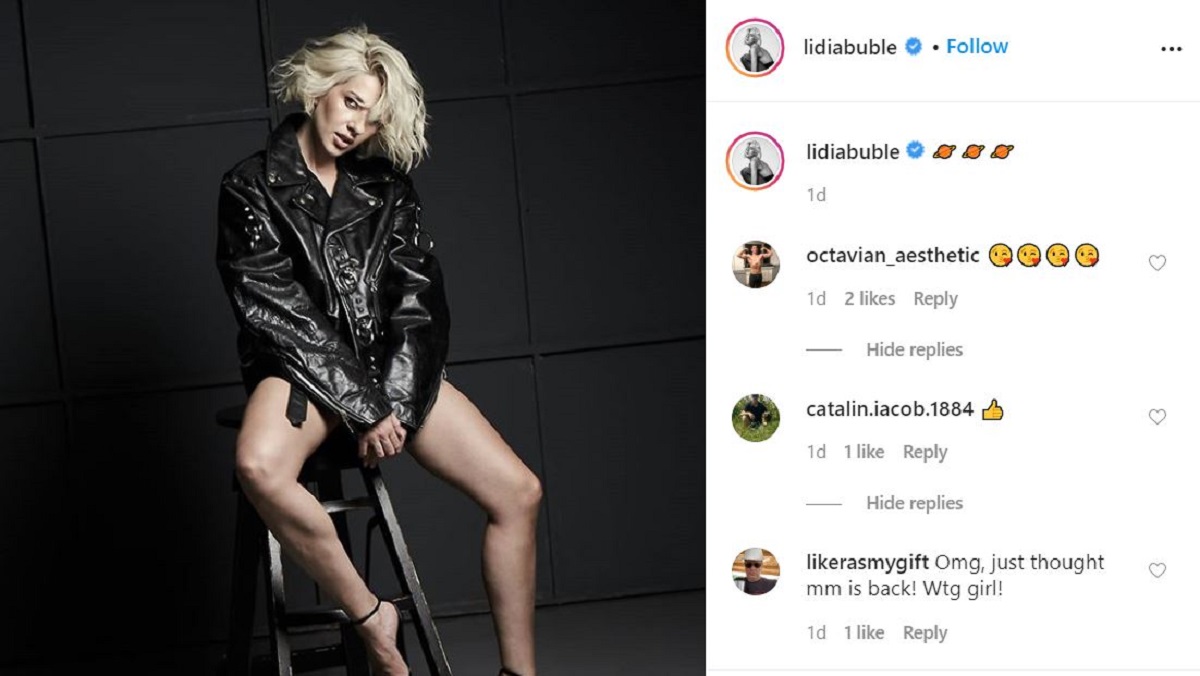Reply to octavian_aesthetic comment
Image resolution: width=1200 pixels, height=676 pixels.
click(x=935, y=299)
